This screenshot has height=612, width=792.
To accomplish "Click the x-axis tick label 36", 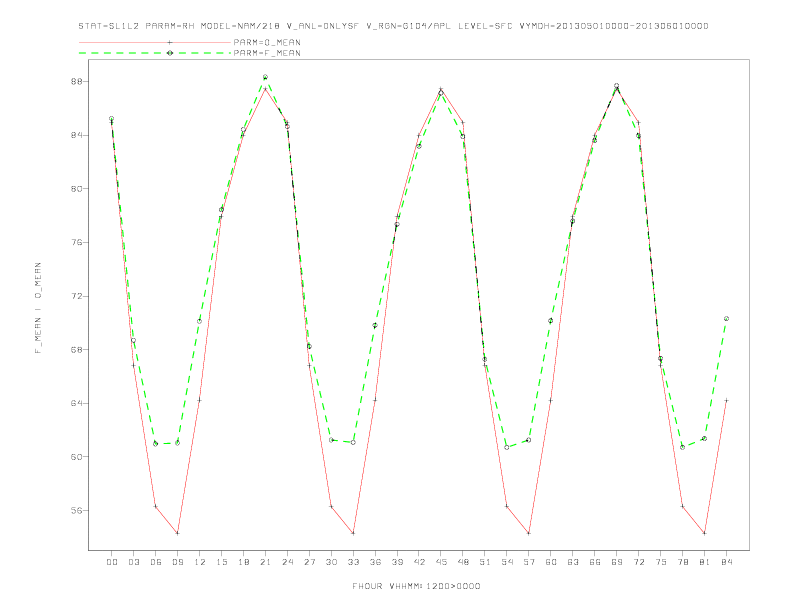I will [x=375, y=562].
